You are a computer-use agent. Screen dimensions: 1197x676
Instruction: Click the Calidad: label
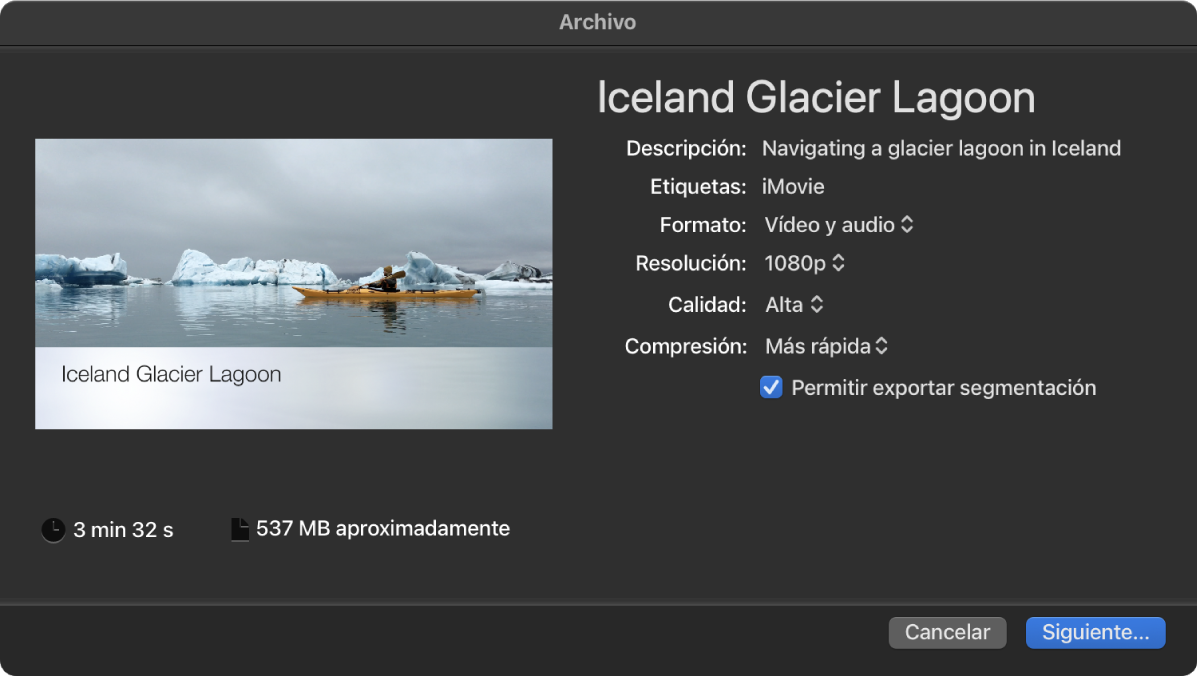707,304
